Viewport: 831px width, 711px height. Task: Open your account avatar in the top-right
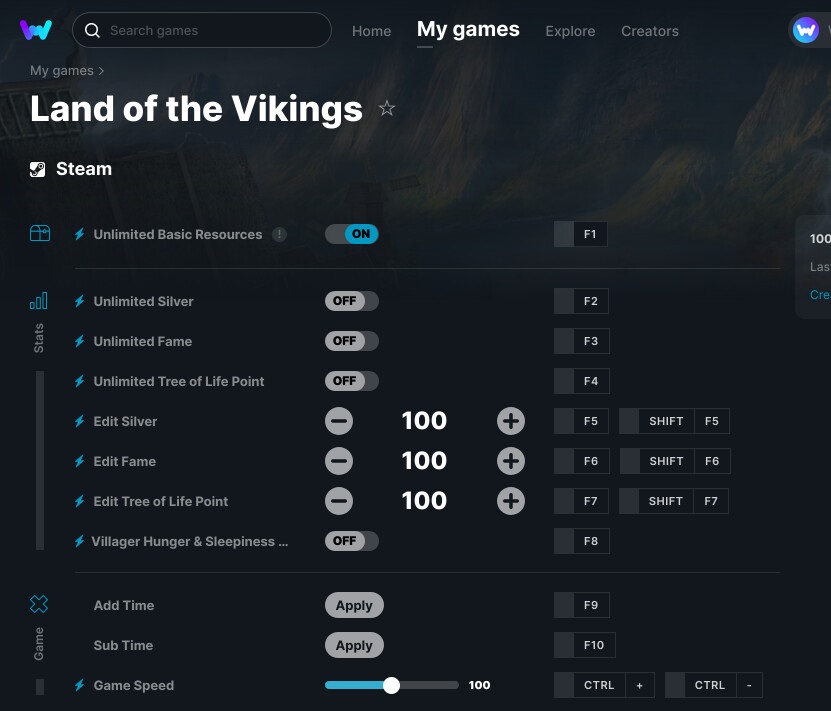coord(806,30)
